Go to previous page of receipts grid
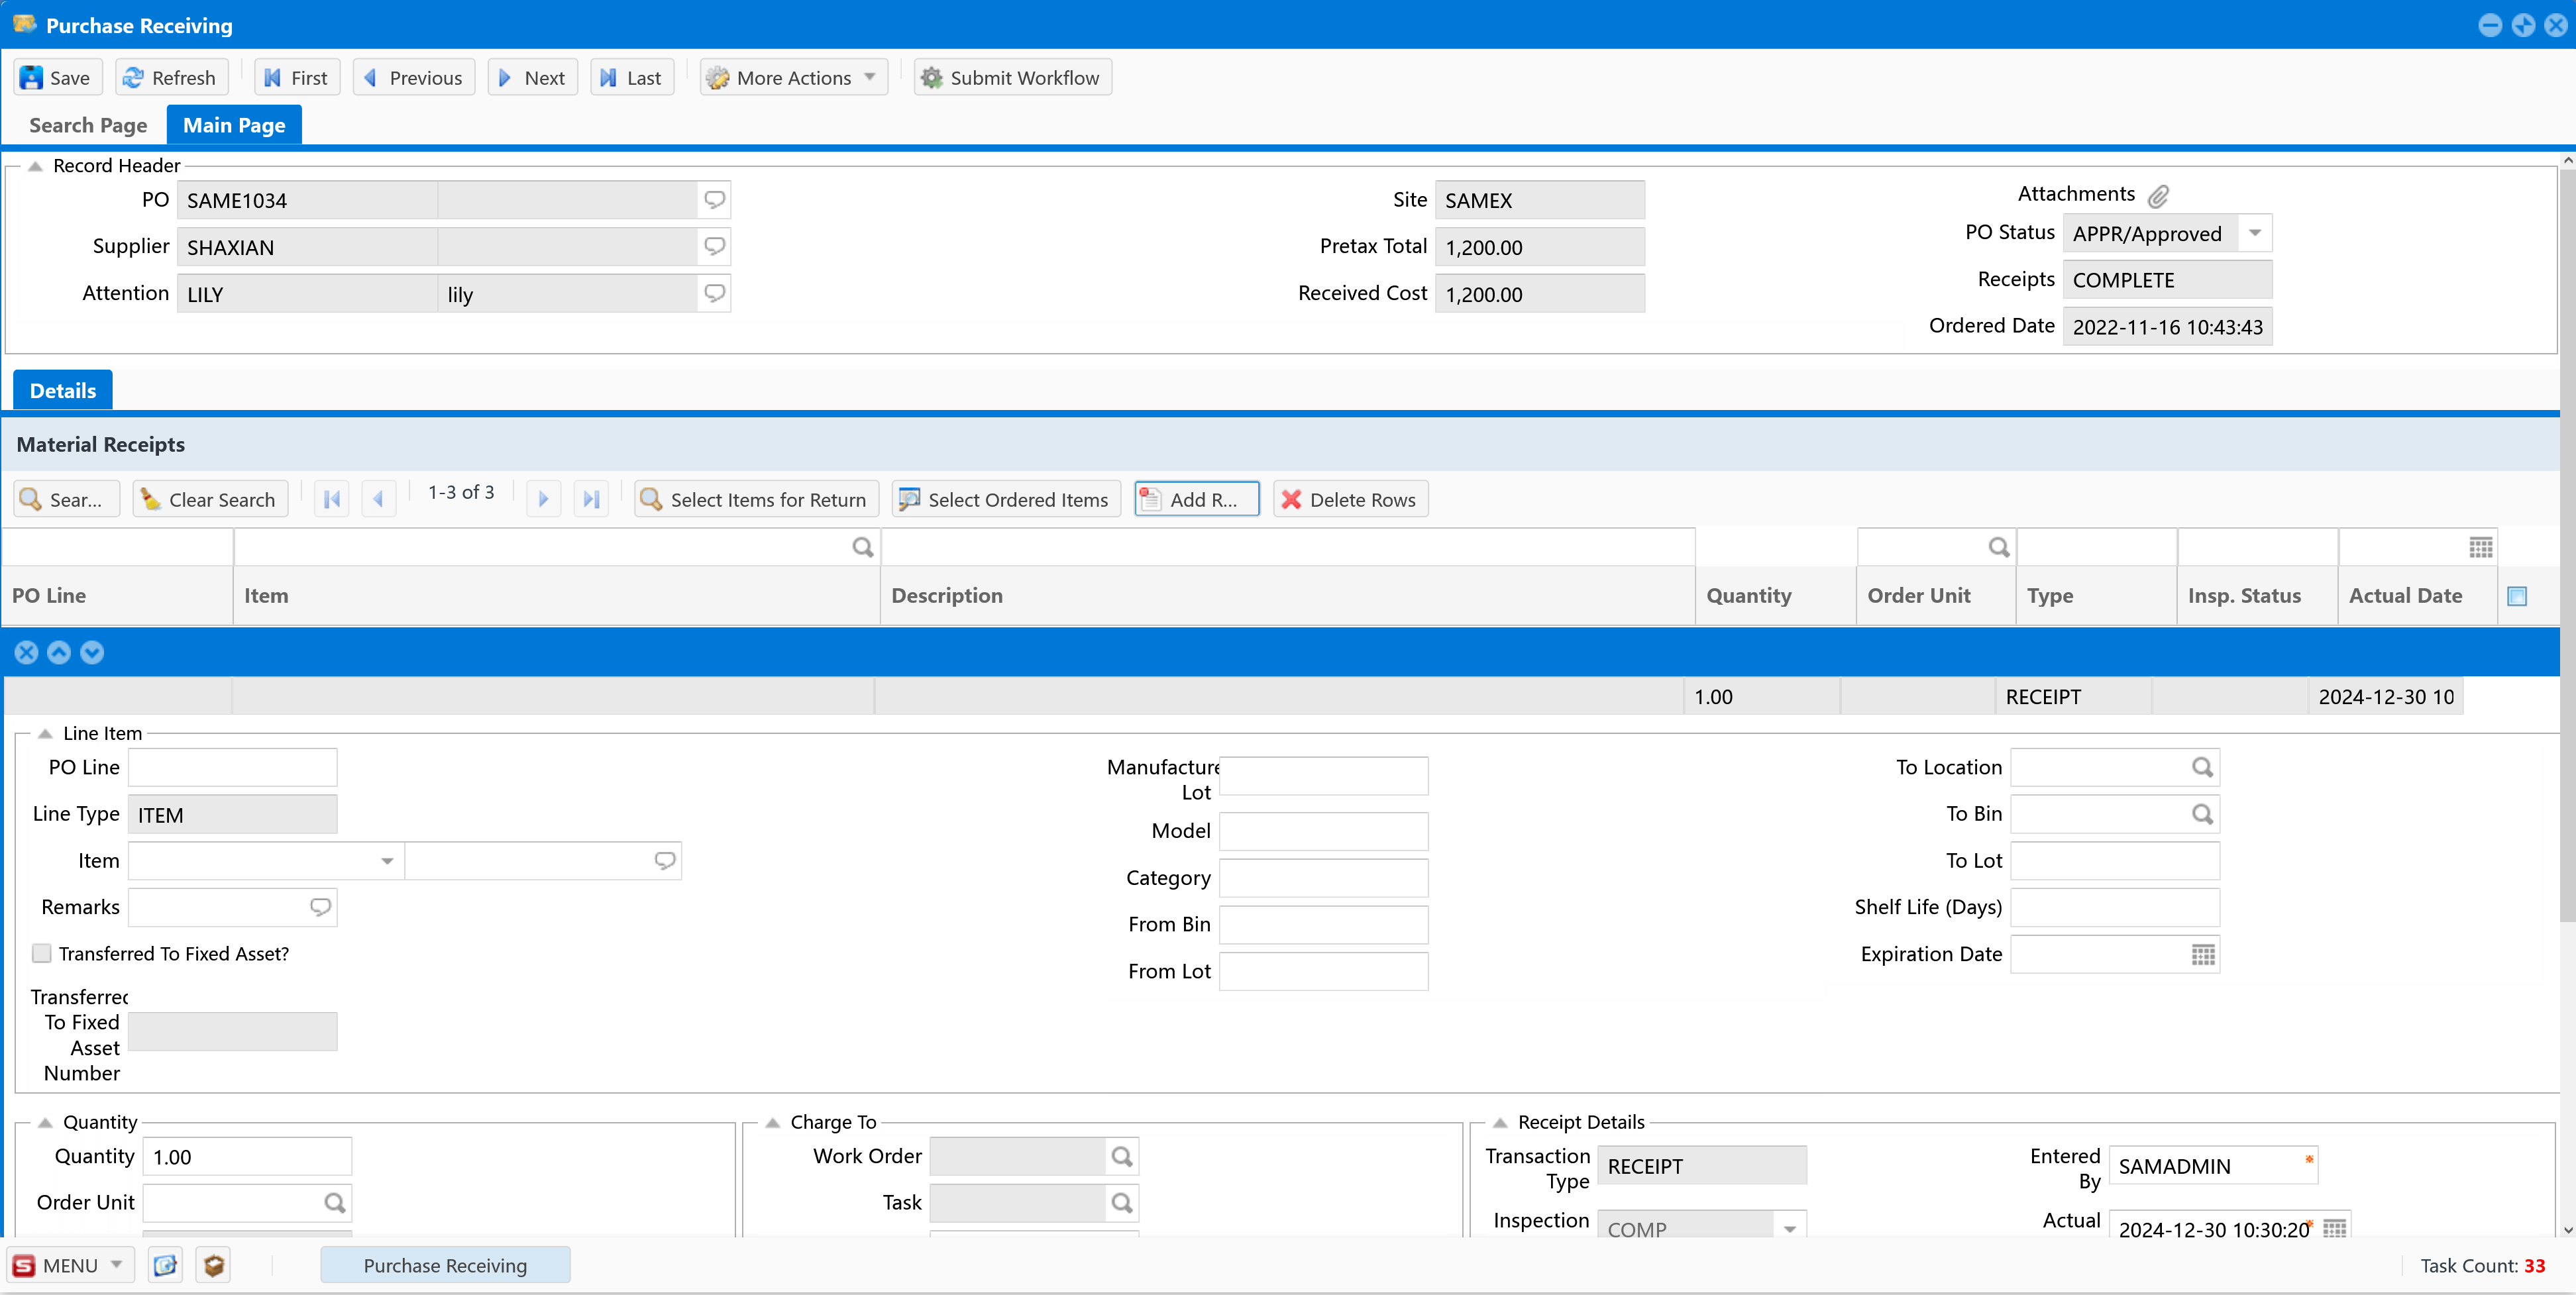This screenshot has width=2576, height=1295. coord(378,499)
